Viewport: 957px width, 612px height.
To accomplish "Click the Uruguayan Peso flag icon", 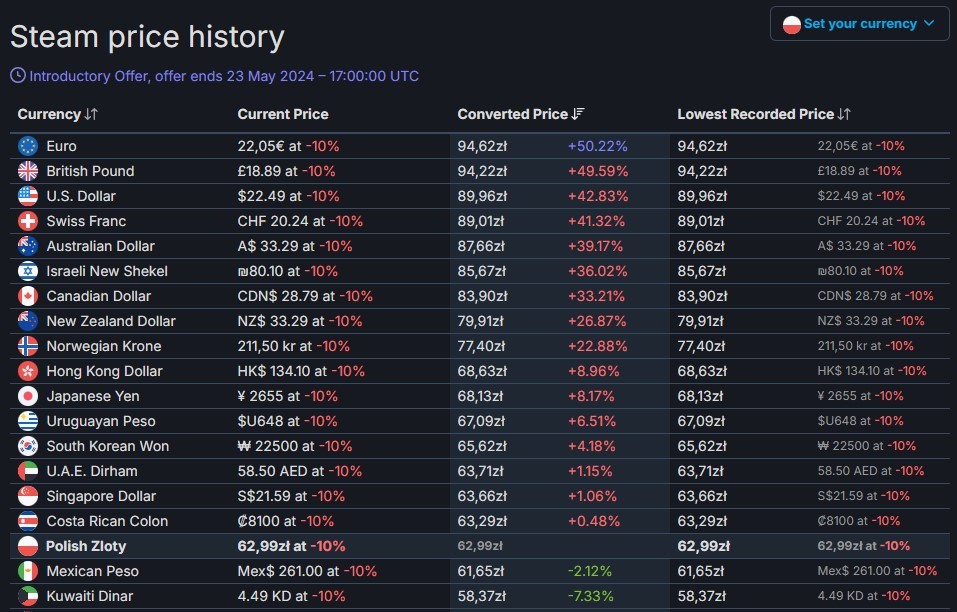I will tap(27, 421).
